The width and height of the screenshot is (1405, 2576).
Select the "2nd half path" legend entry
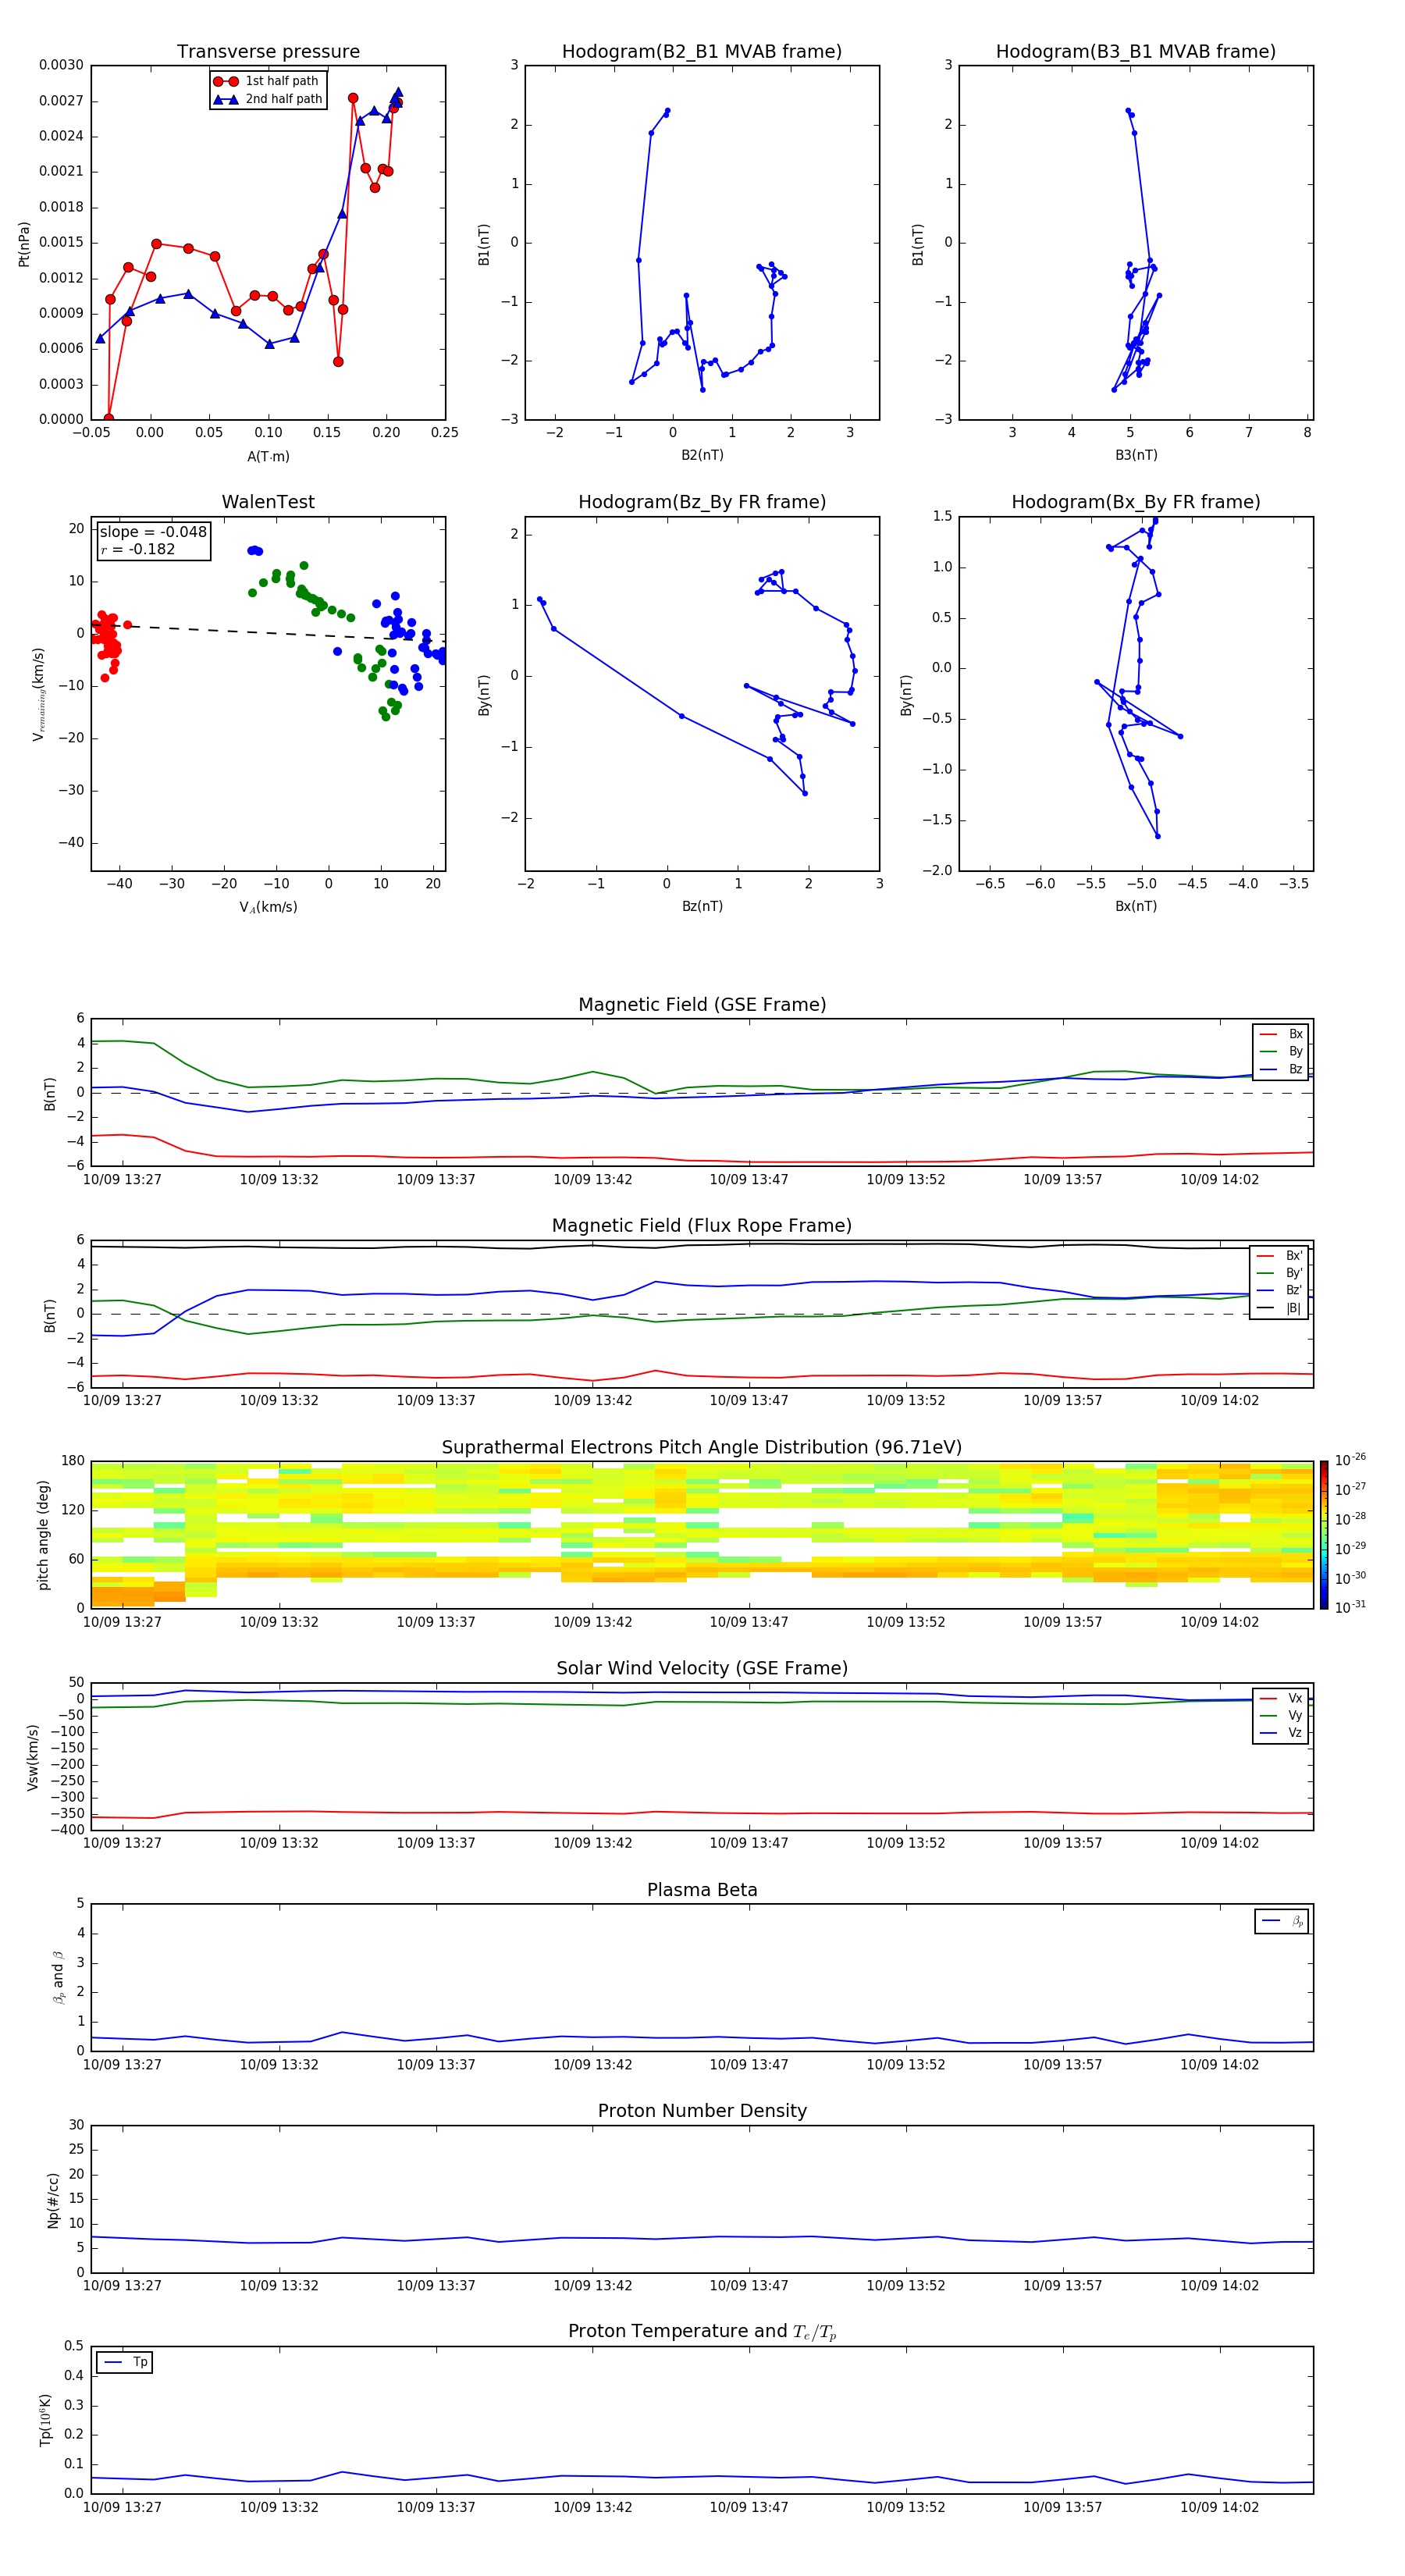pyautogui.click(x=268, y=99)
